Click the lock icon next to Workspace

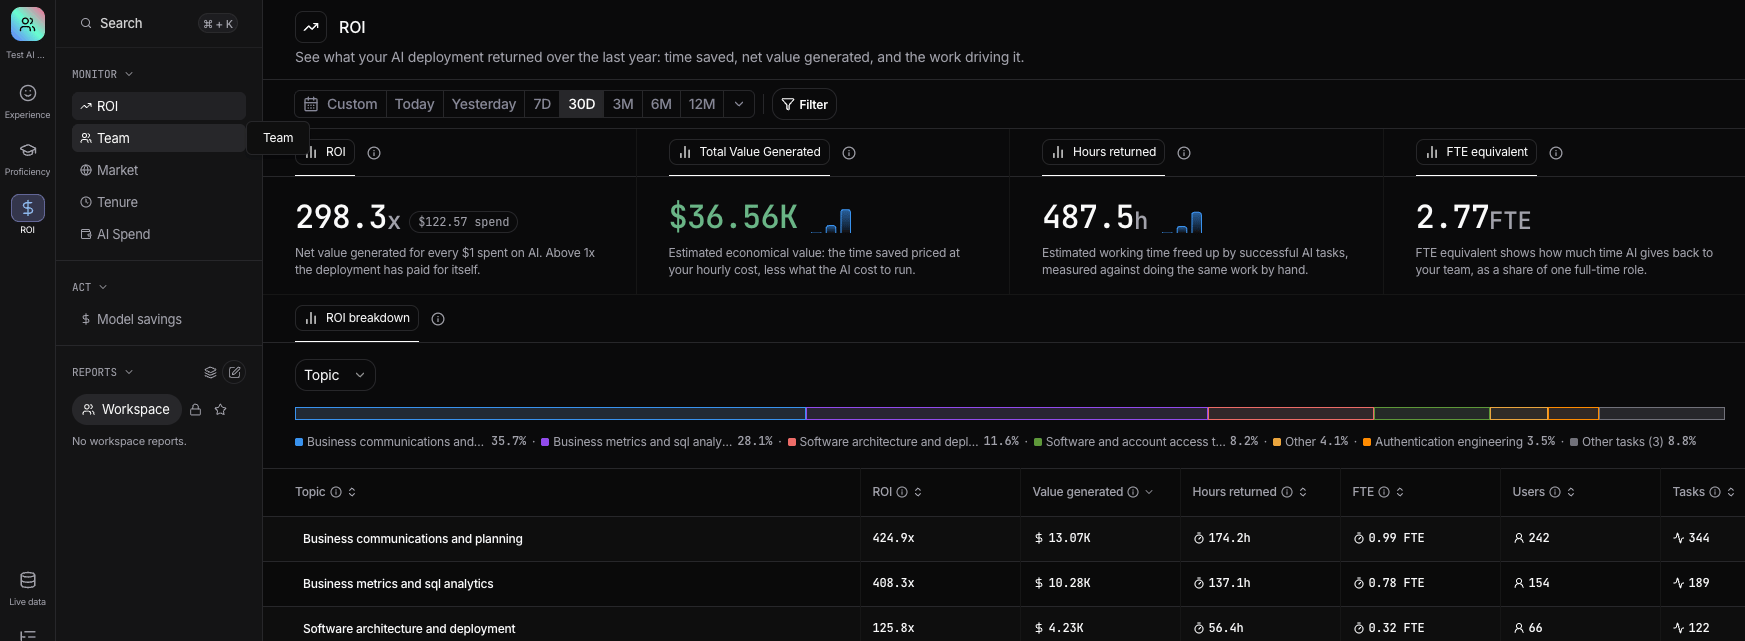click(196, 410)
